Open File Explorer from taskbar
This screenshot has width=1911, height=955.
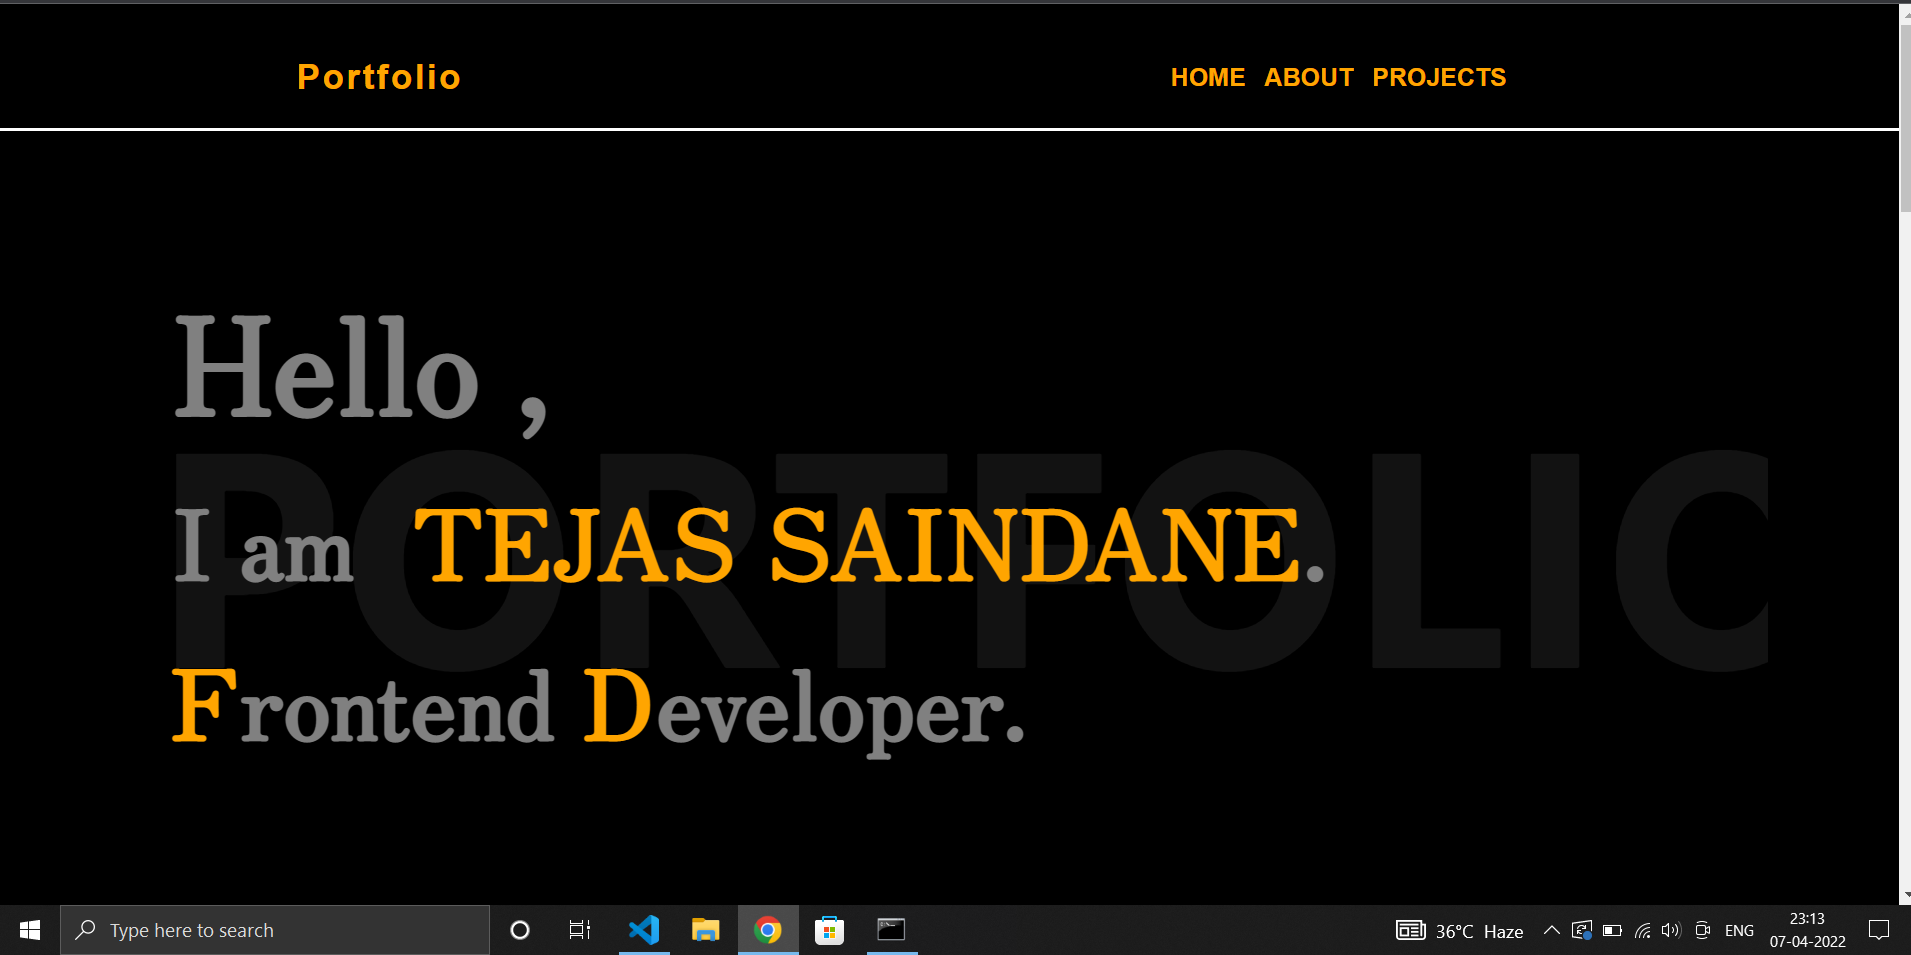[706, 930]
